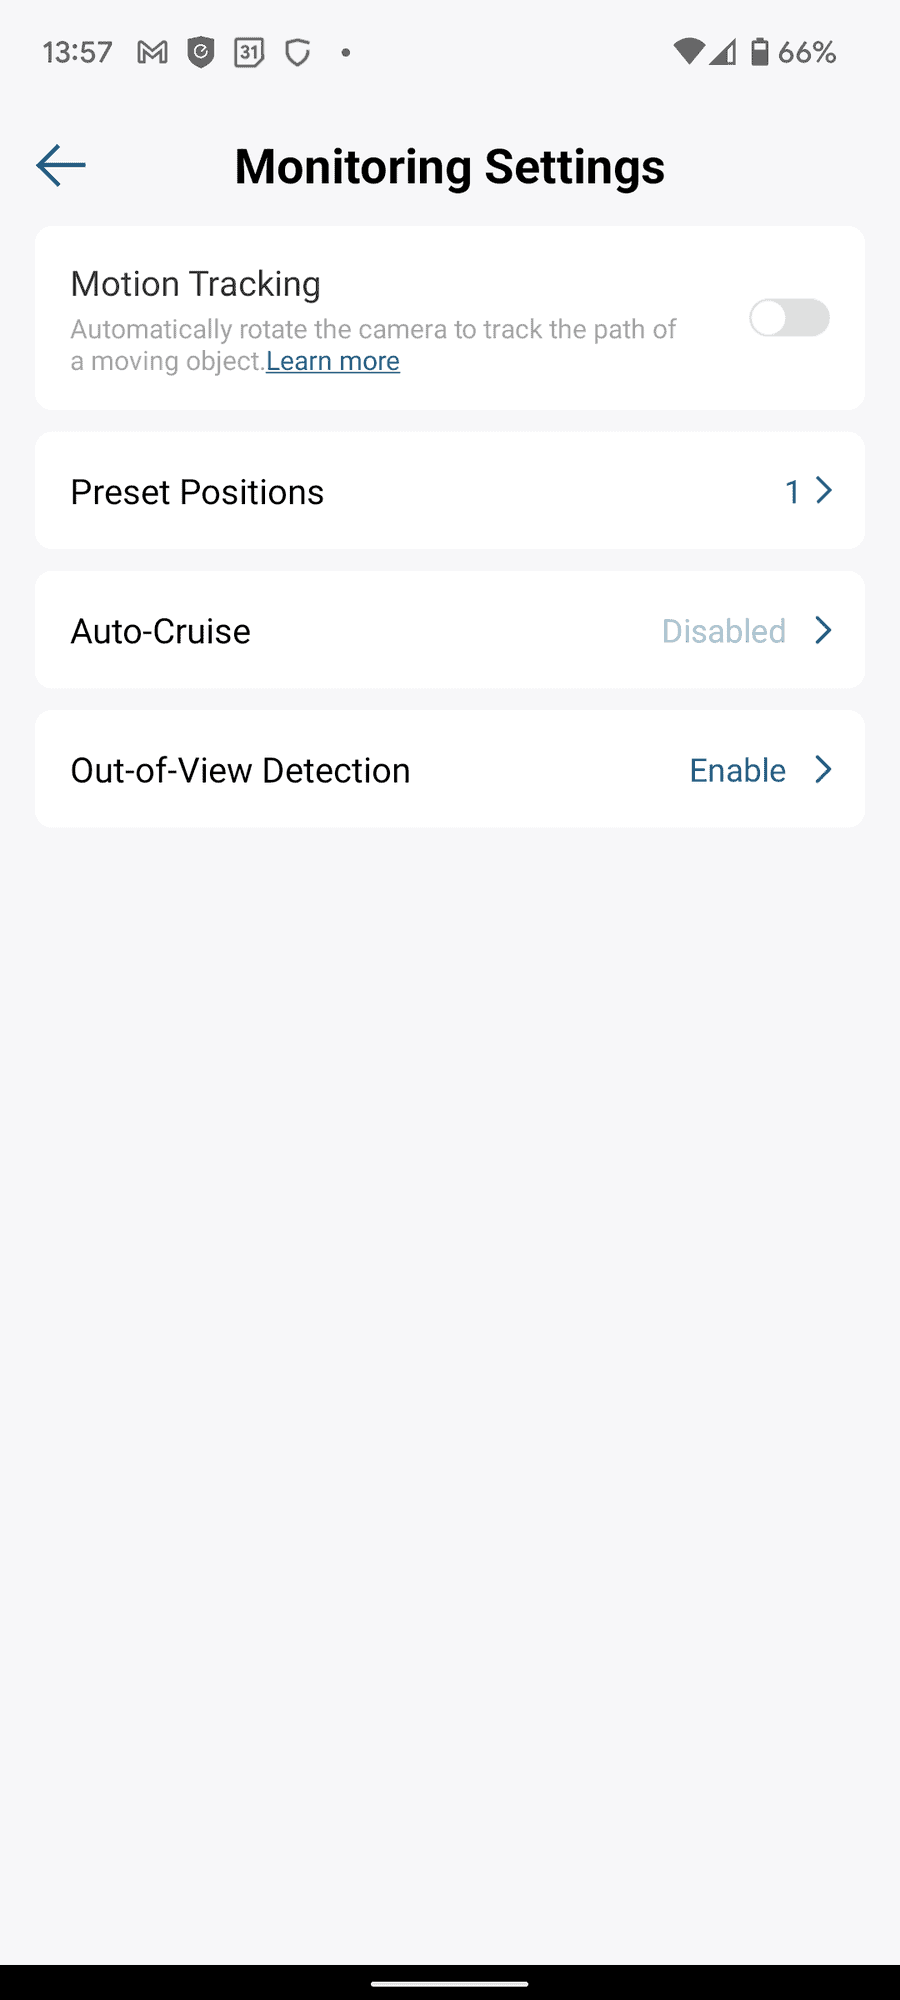This screenshot has width=900, height=2000.
Task: Tap the preset count number 1
Action: (x=792, y=492)
